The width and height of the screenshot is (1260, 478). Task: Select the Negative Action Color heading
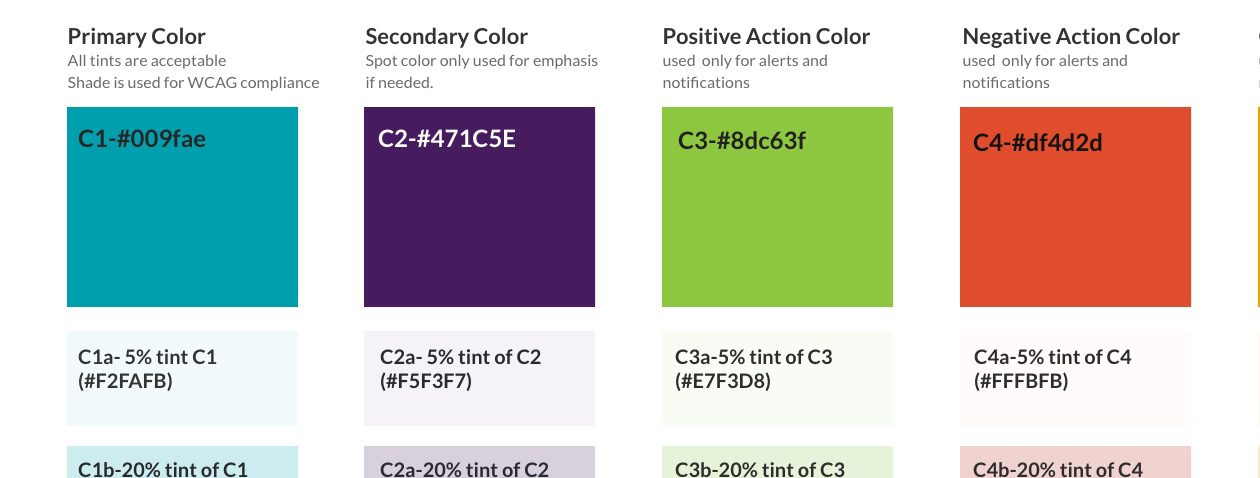click(1071, 37)
